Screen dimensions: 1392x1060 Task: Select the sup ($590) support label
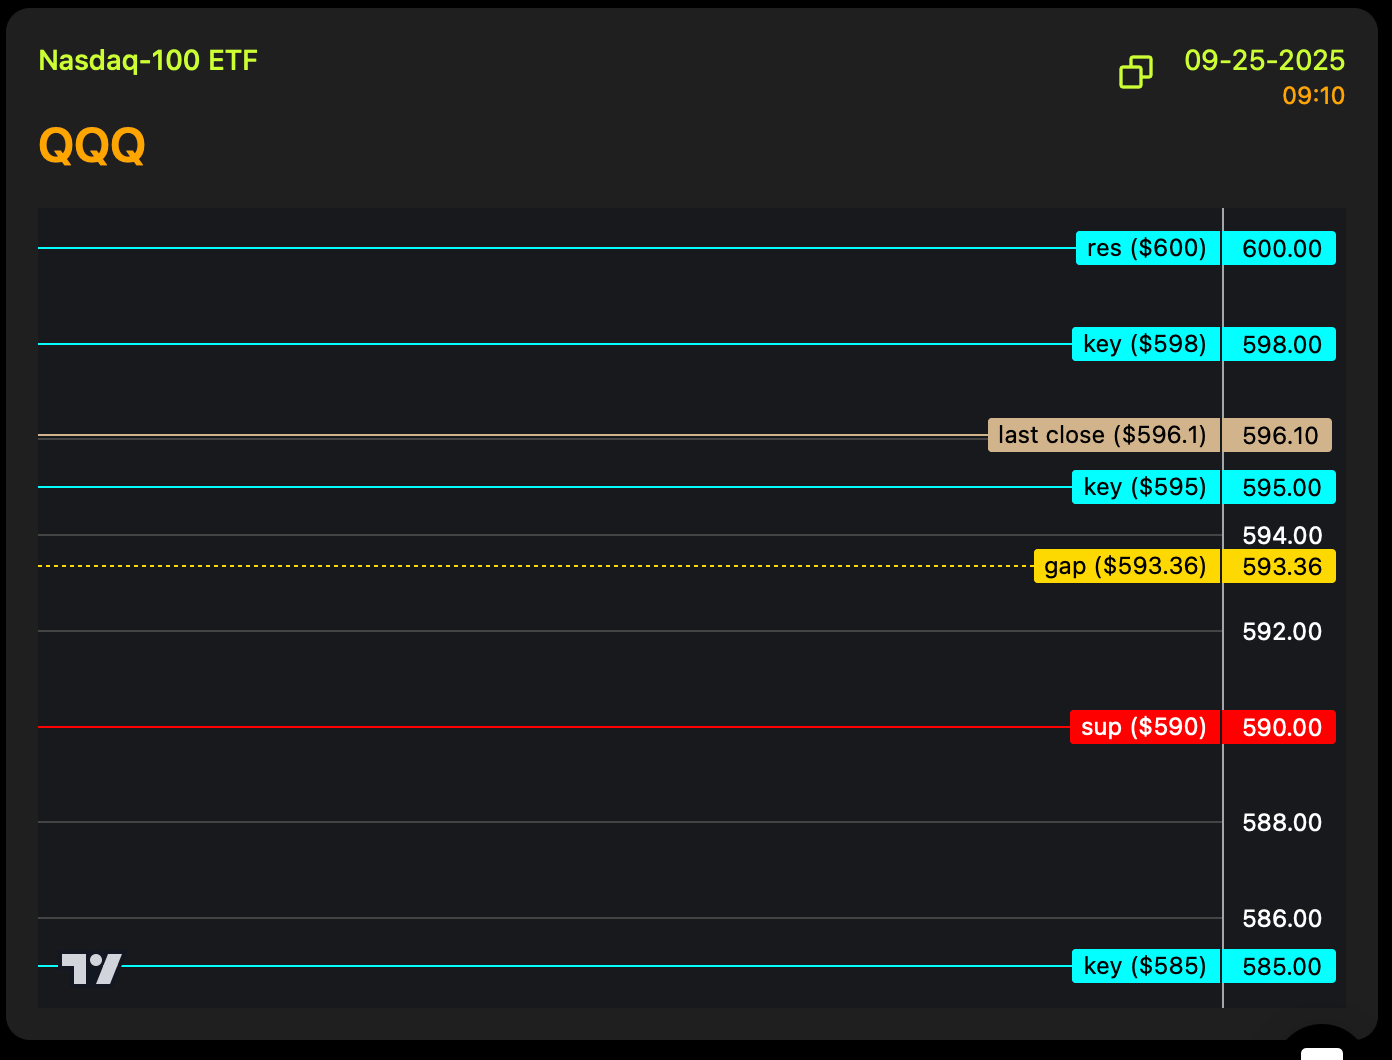click(1144, 727)
